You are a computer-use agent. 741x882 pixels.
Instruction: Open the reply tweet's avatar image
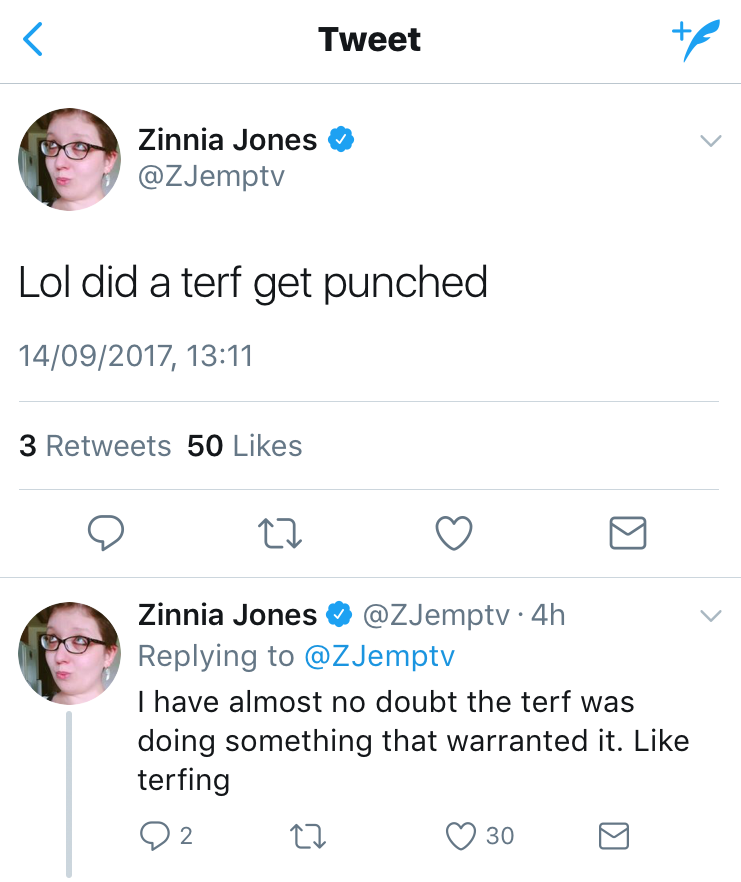[x=68, y=650]
